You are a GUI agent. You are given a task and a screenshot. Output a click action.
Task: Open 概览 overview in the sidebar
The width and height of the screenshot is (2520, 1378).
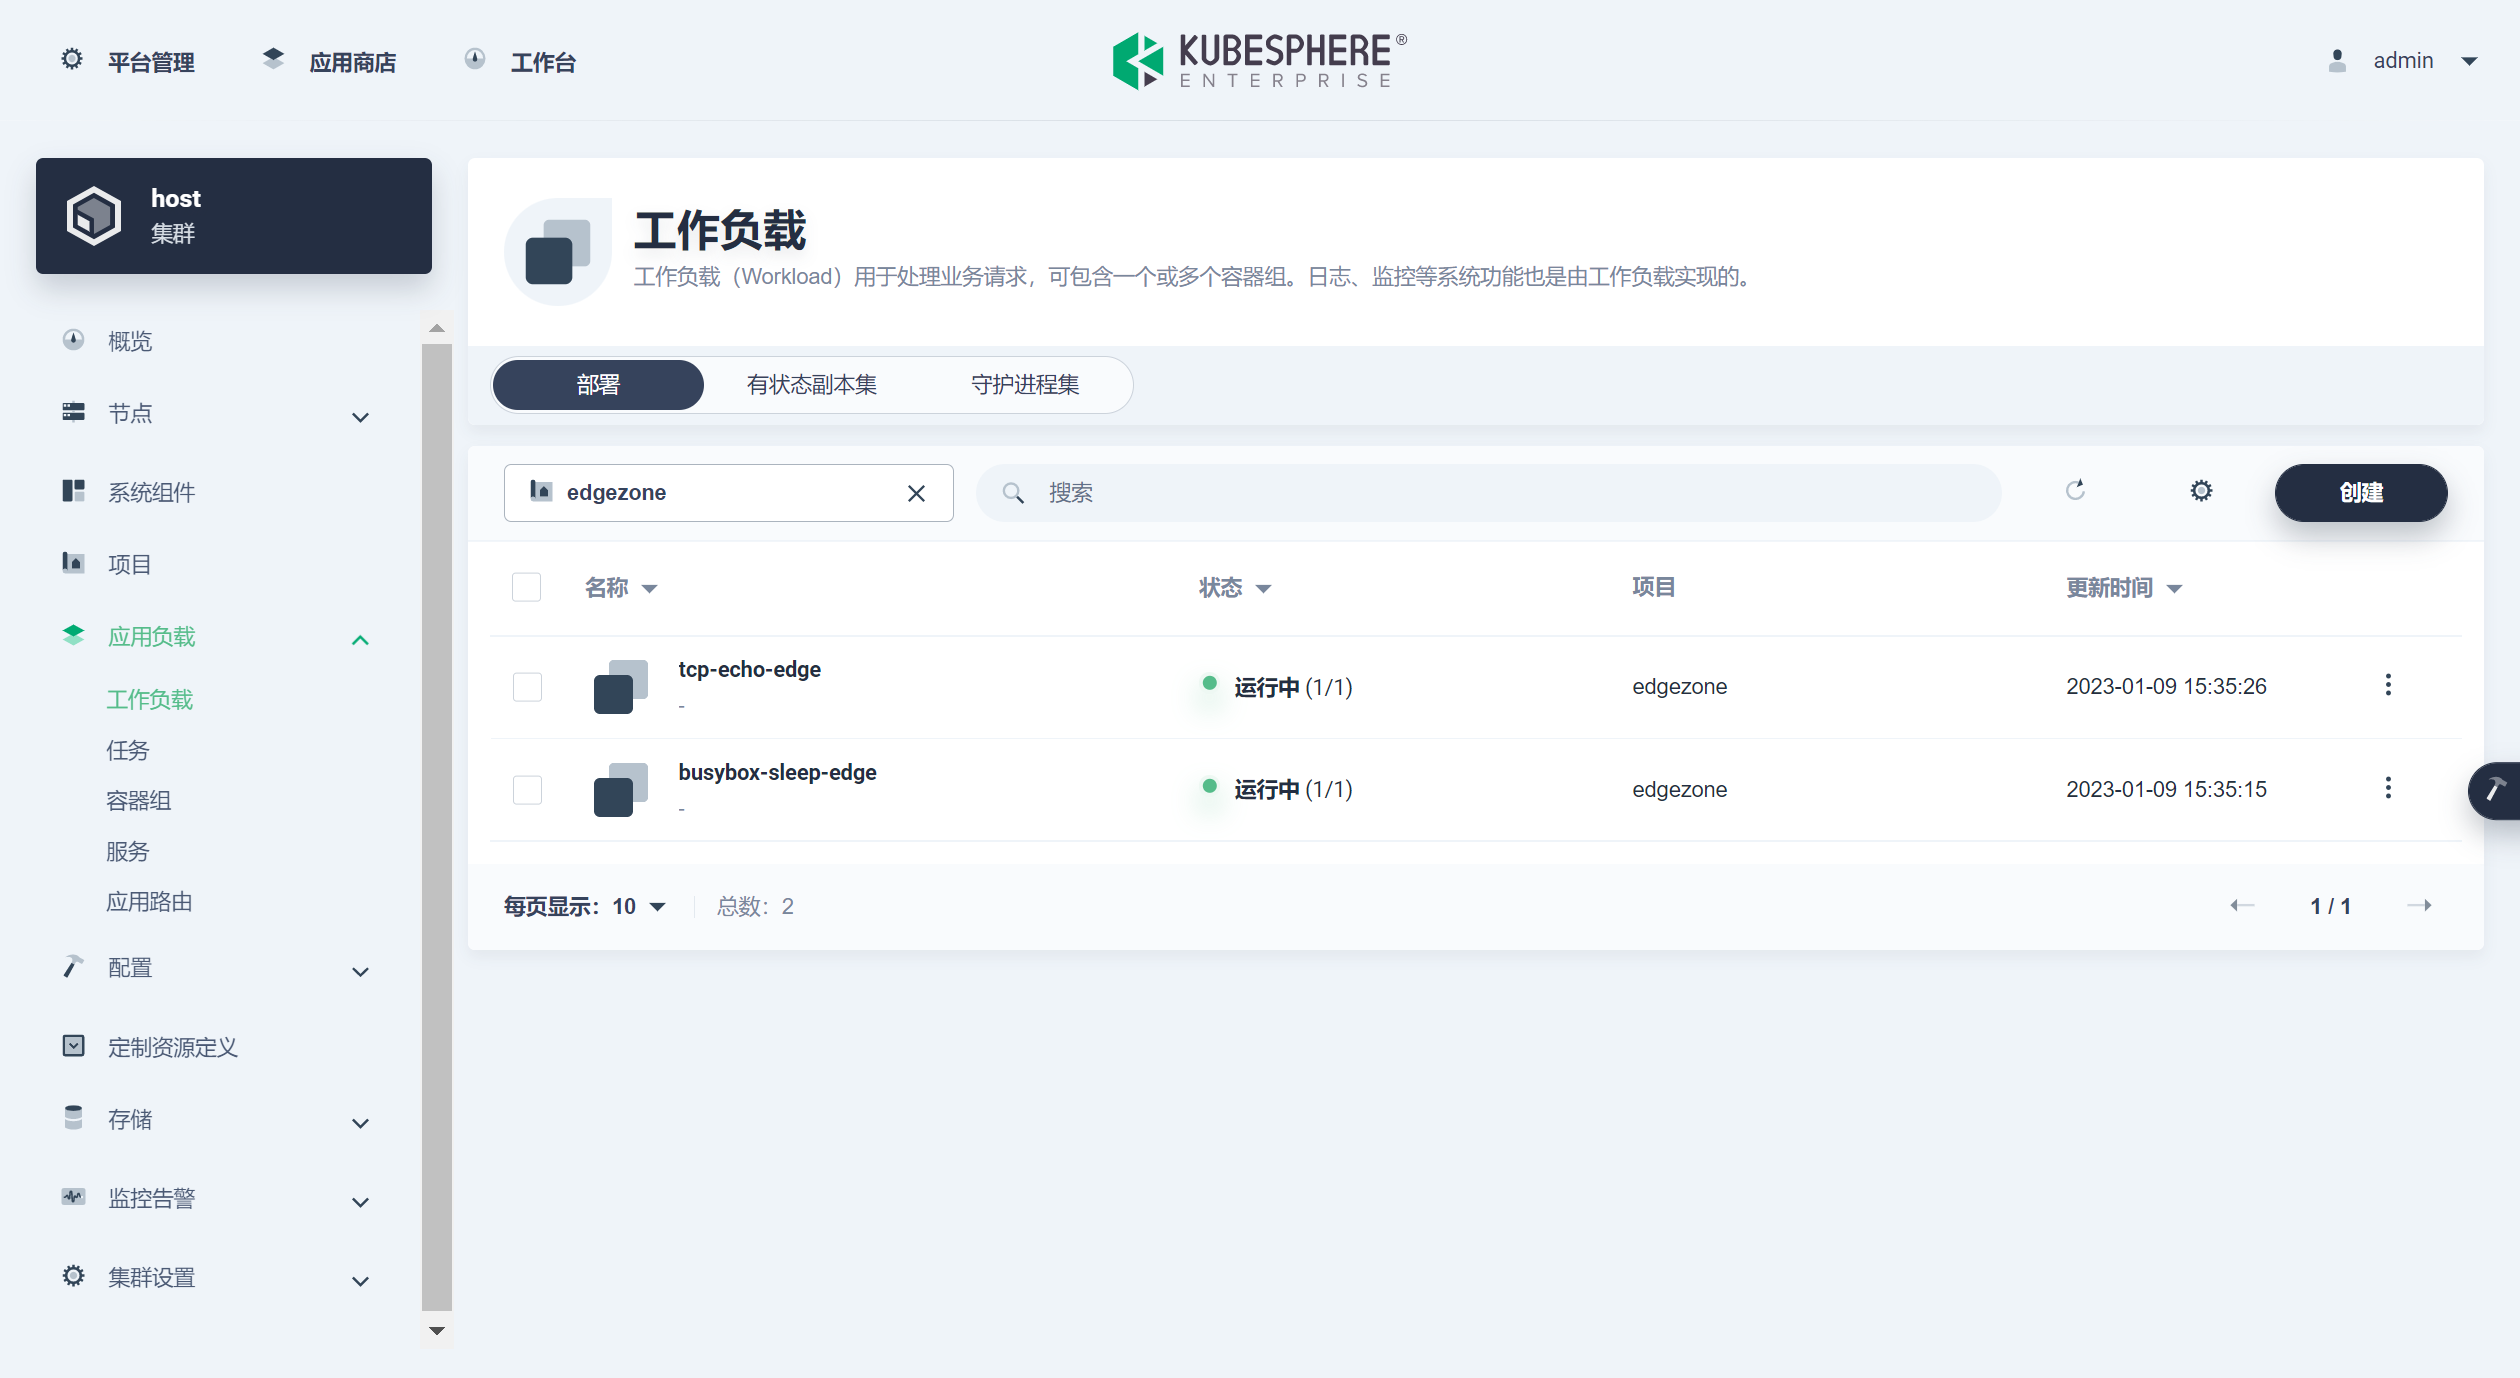coord(129,341)
